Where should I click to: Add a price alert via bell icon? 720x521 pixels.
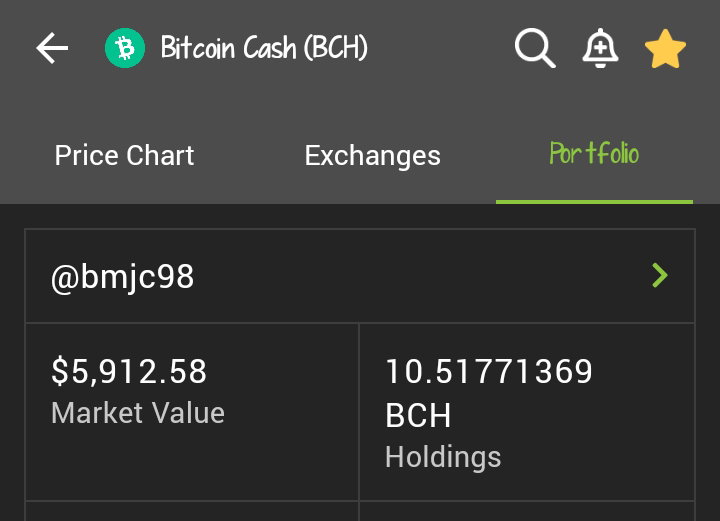point(600,48)
